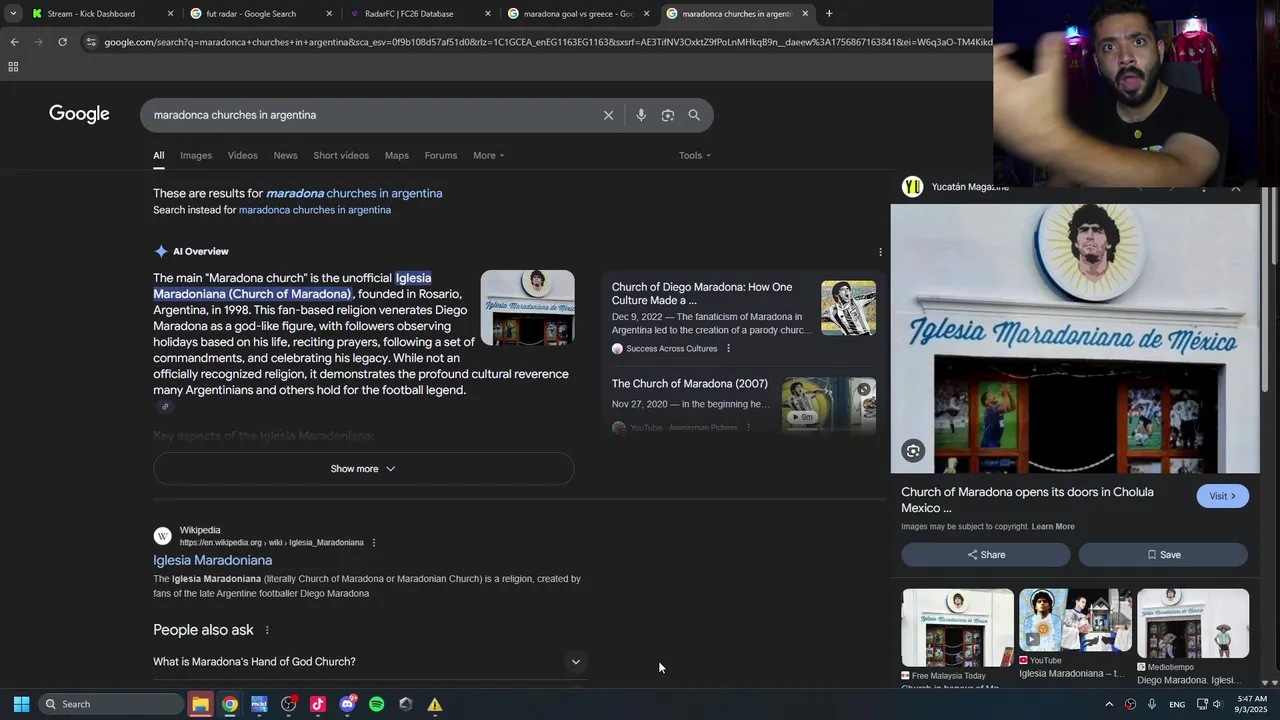Open the Mediotiempo Diego Maradona related image
Viewport: 1280px width, 720px height.
pos(1193,624)
